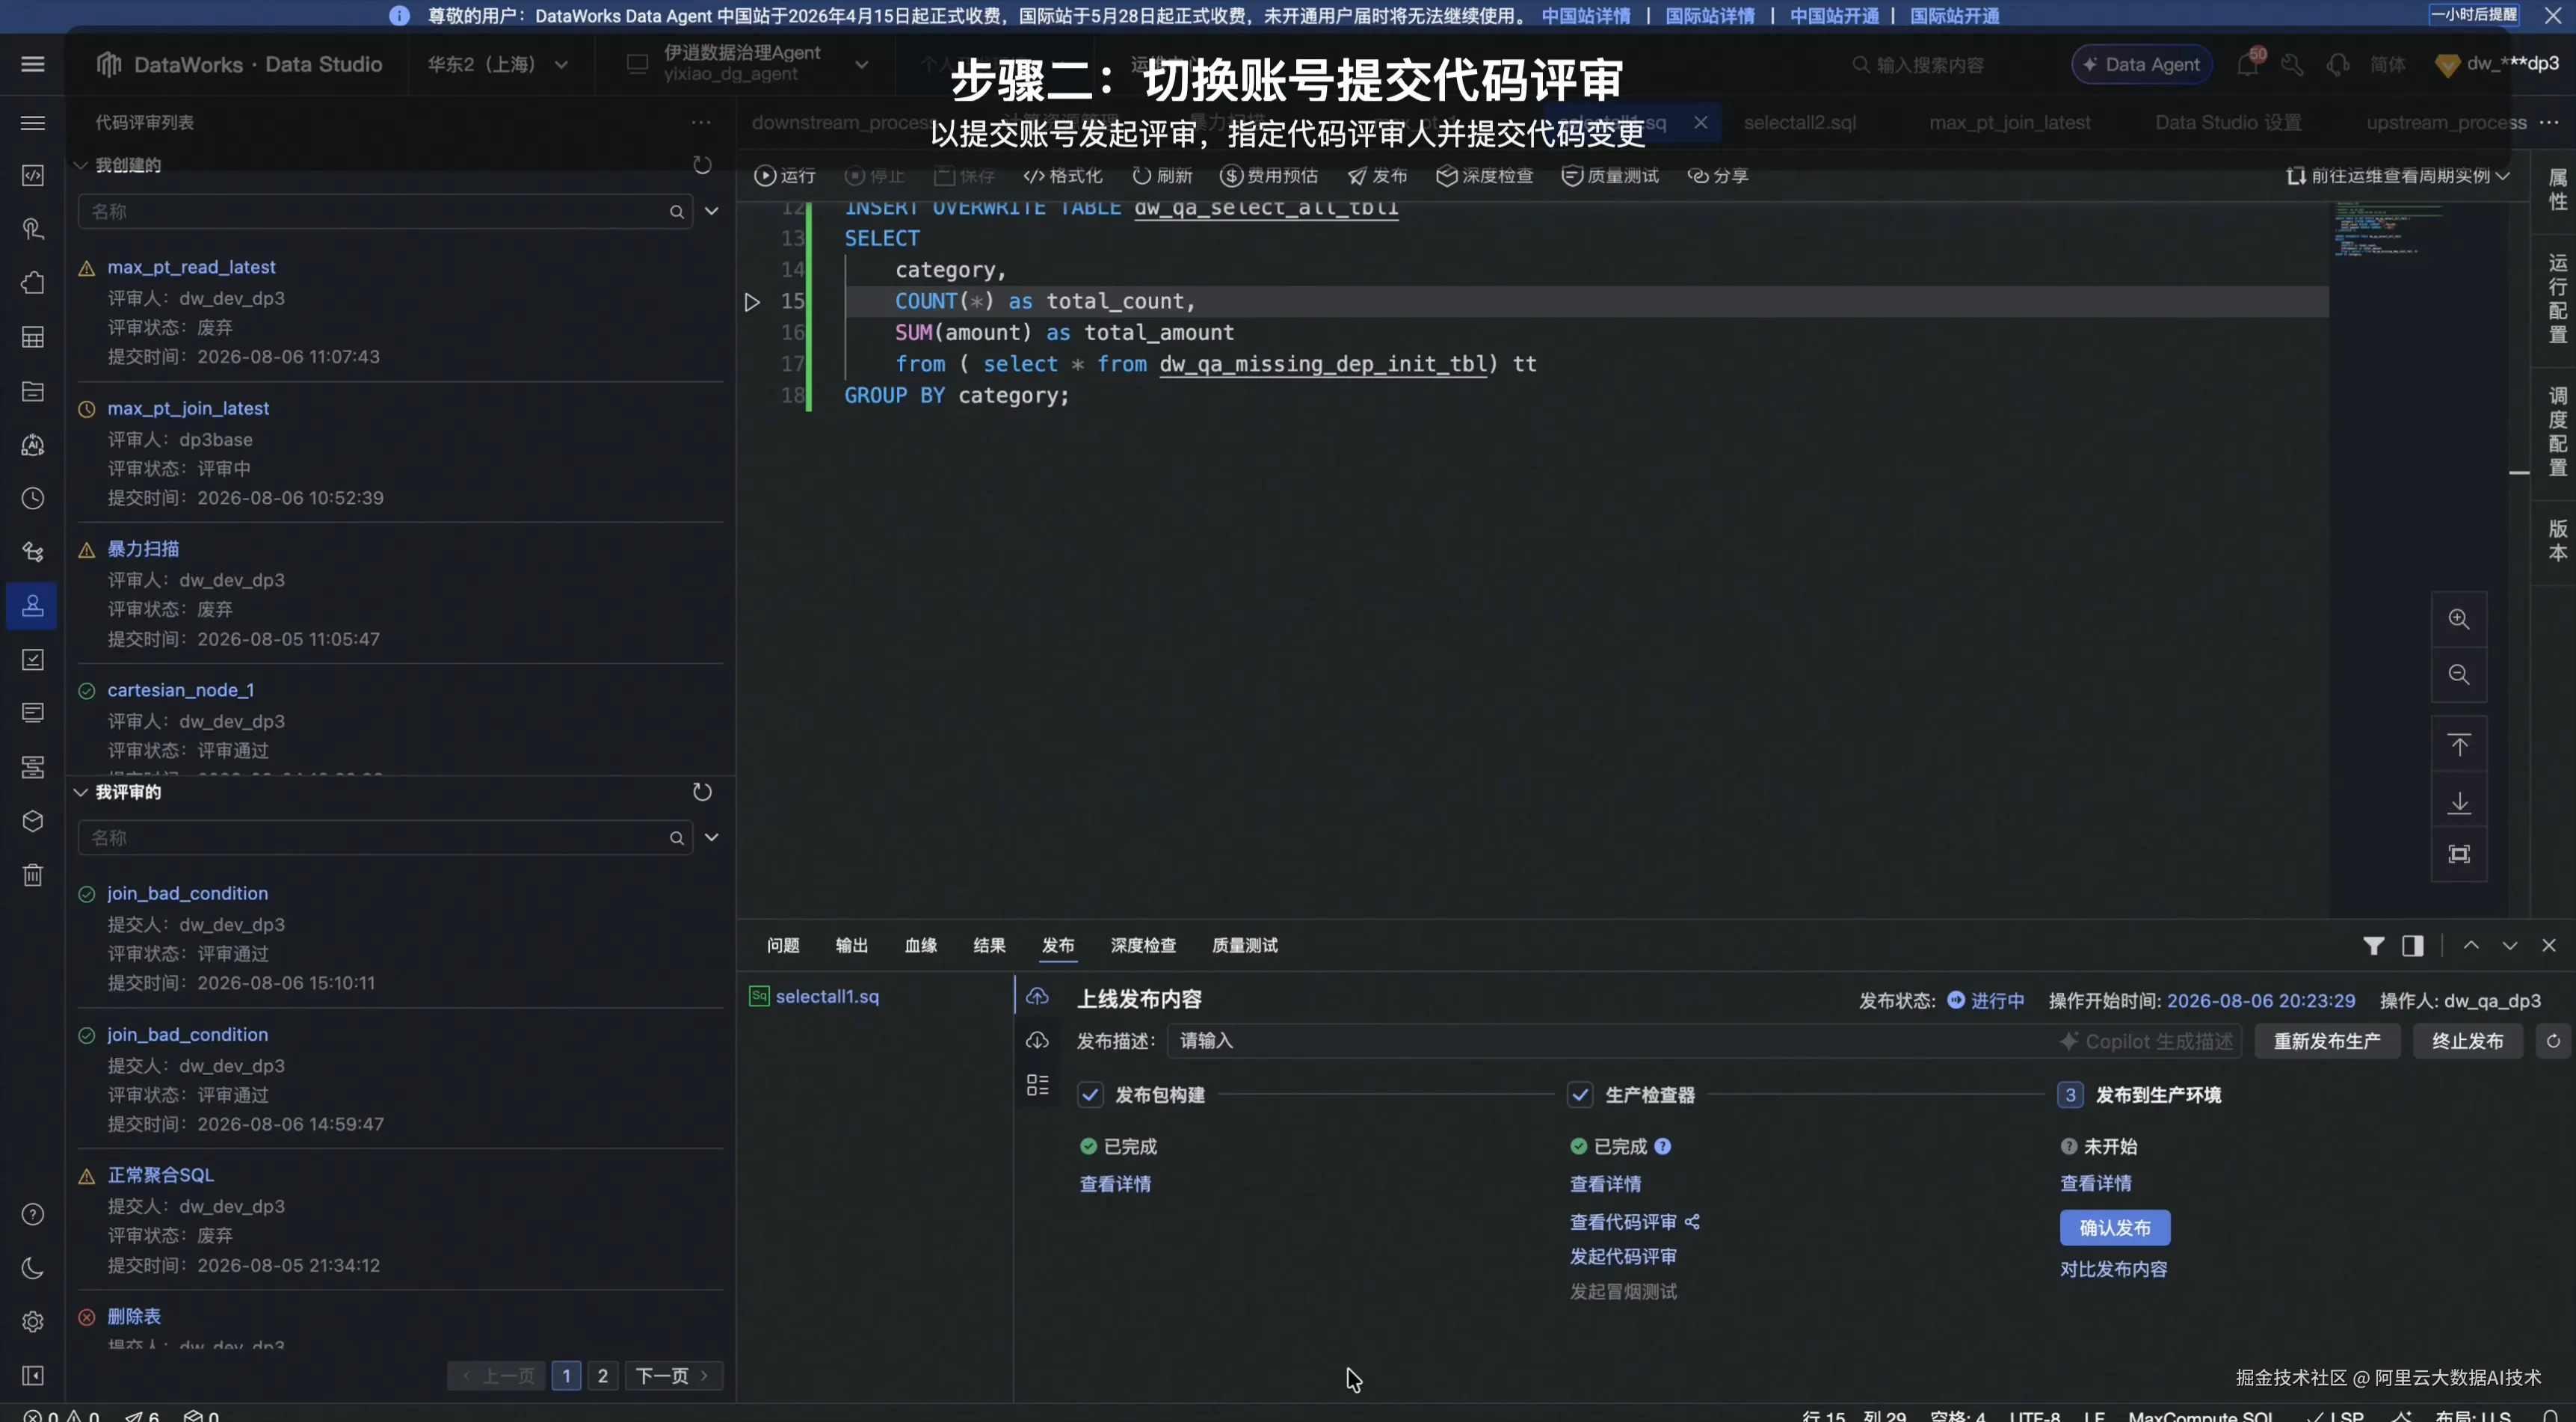Refresh the publish status
Viewport: 2576px width, 1422px height.
2553,1041
